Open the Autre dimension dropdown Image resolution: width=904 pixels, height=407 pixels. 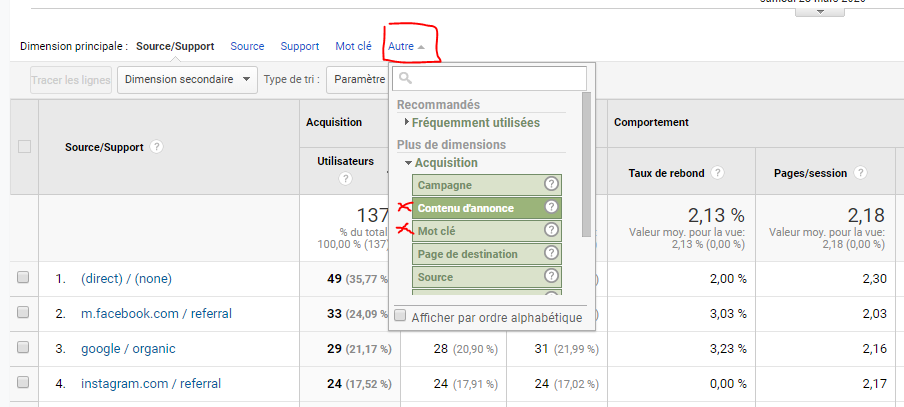pyautogui.click(x=406, y=46)
